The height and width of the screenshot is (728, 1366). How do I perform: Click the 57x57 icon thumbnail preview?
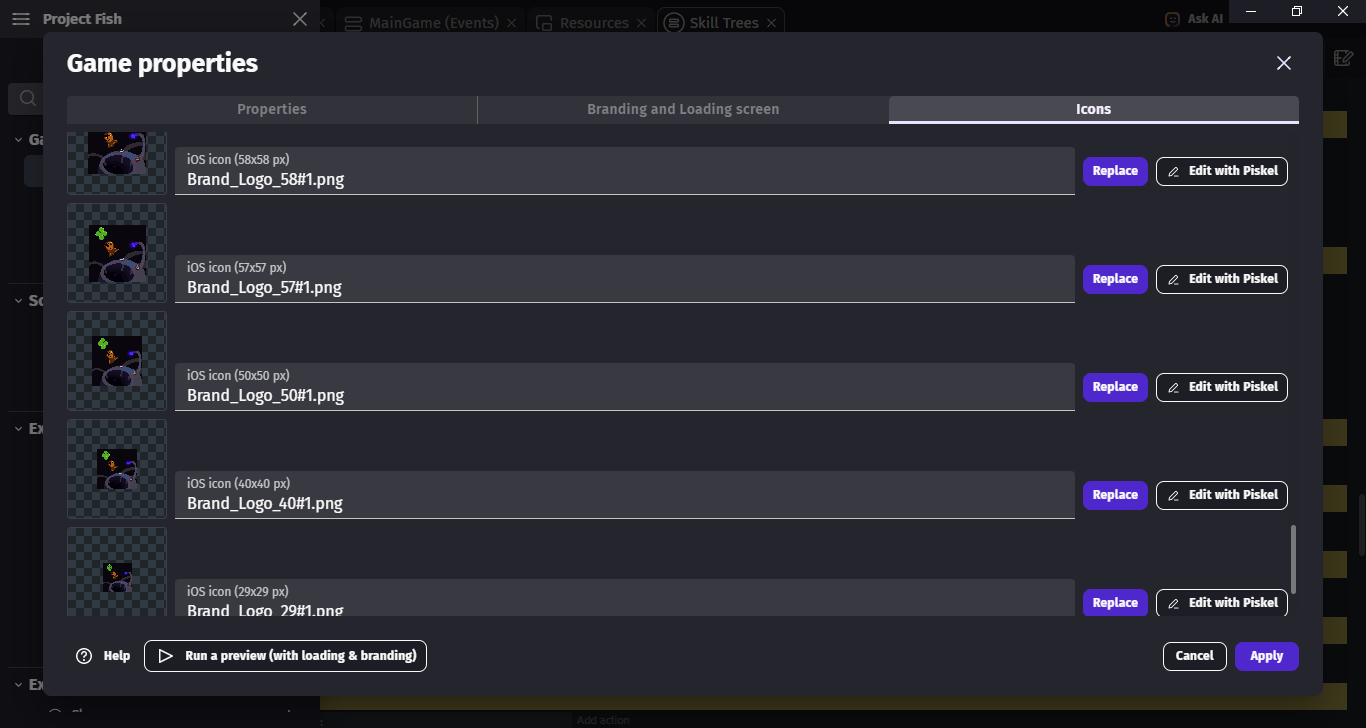(x=117, y=253)
